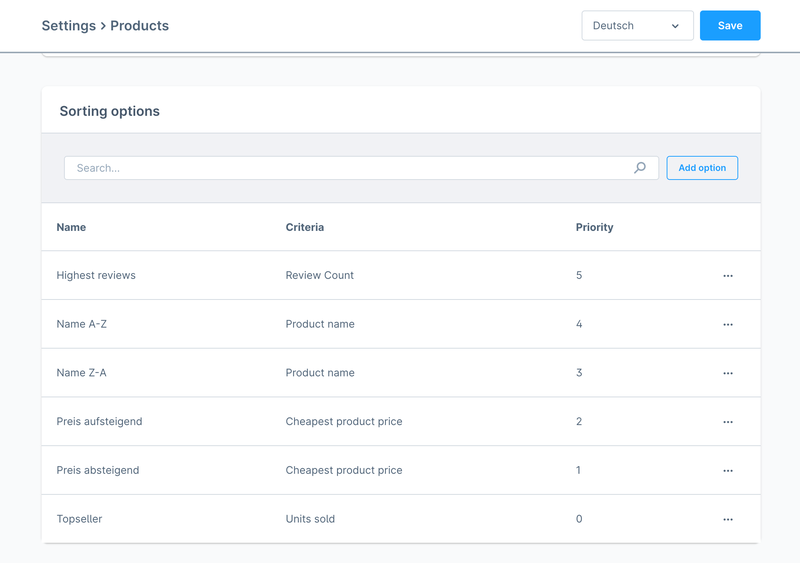800x563 pixels.
Task: Open actions menu for Preis aufsteigend
Action: 727,422
